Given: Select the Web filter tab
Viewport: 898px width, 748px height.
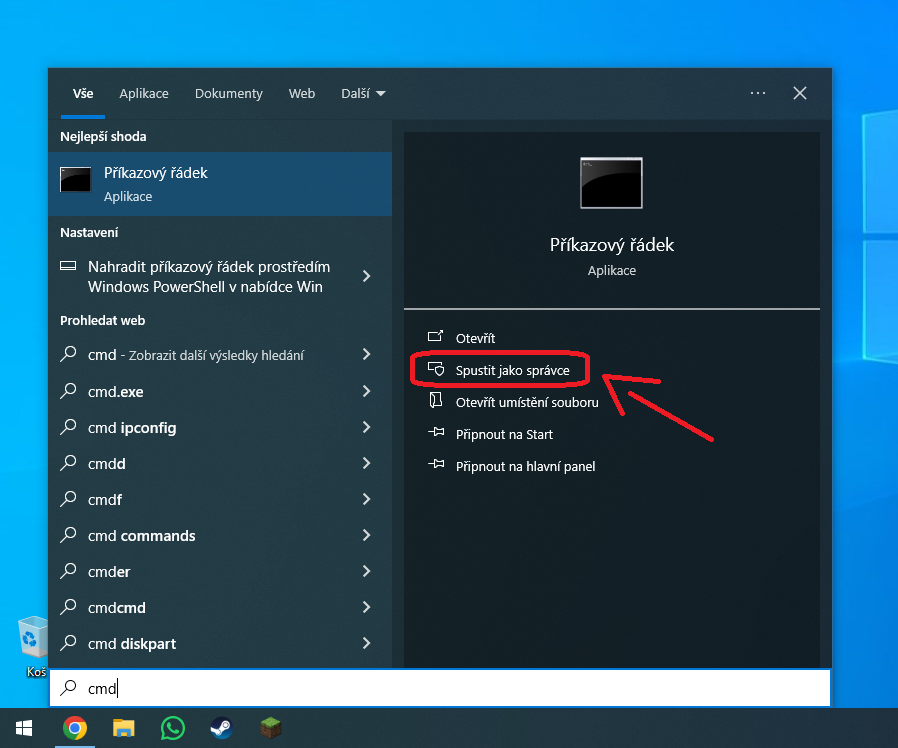Looking at the screenshot, I should [x=302, y=93].
